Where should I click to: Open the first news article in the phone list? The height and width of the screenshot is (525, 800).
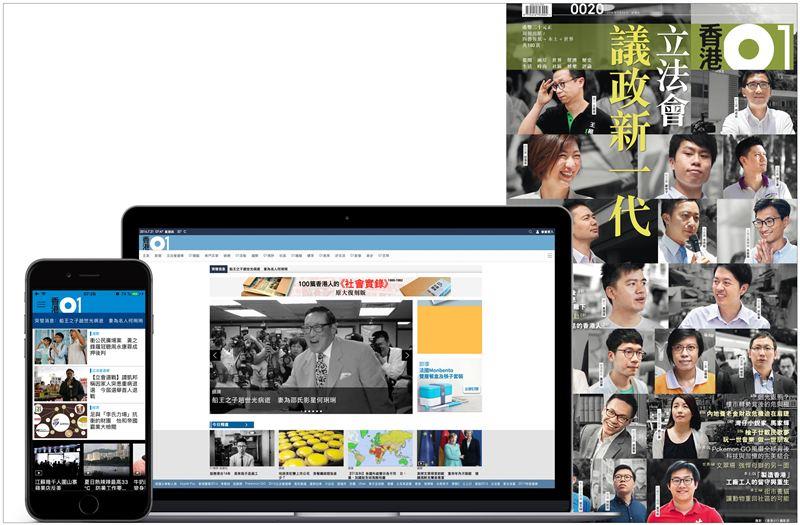pos(88,346)
